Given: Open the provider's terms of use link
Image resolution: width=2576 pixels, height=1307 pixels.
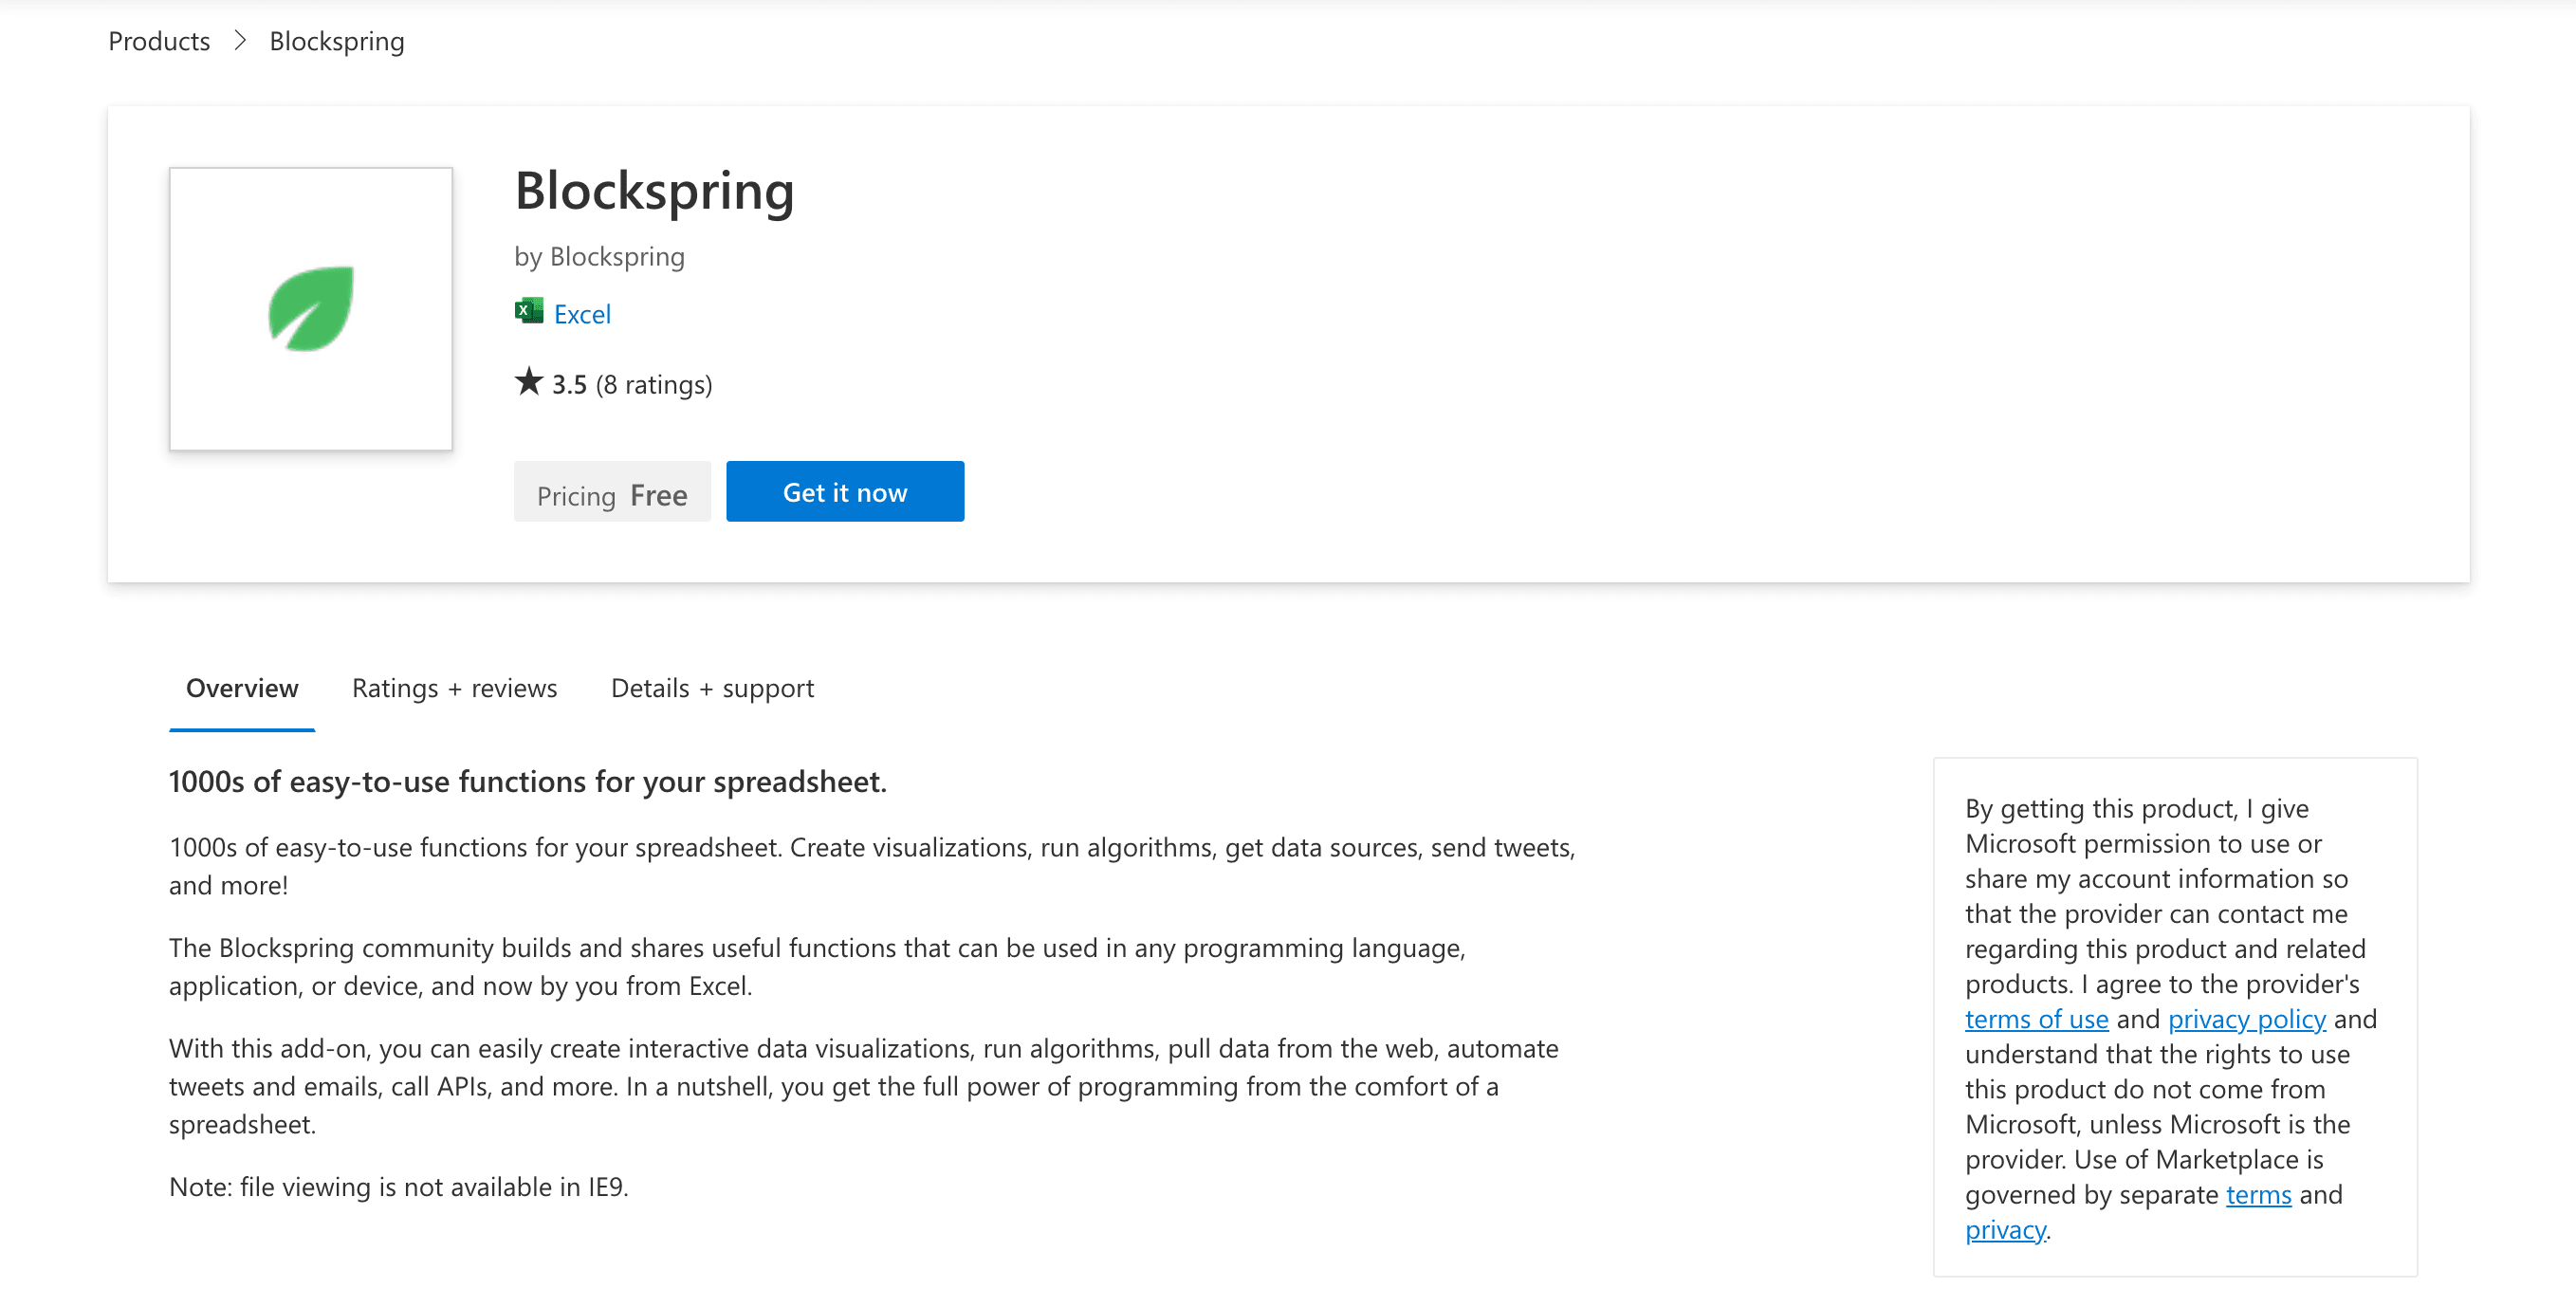Looking at the screenshot, I should (2037, 1018).
